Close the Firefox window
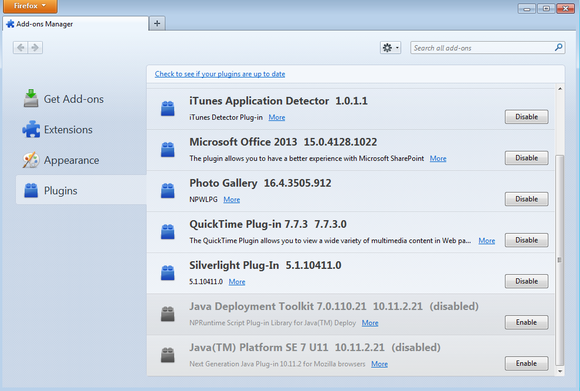 [x=566, y=8]
